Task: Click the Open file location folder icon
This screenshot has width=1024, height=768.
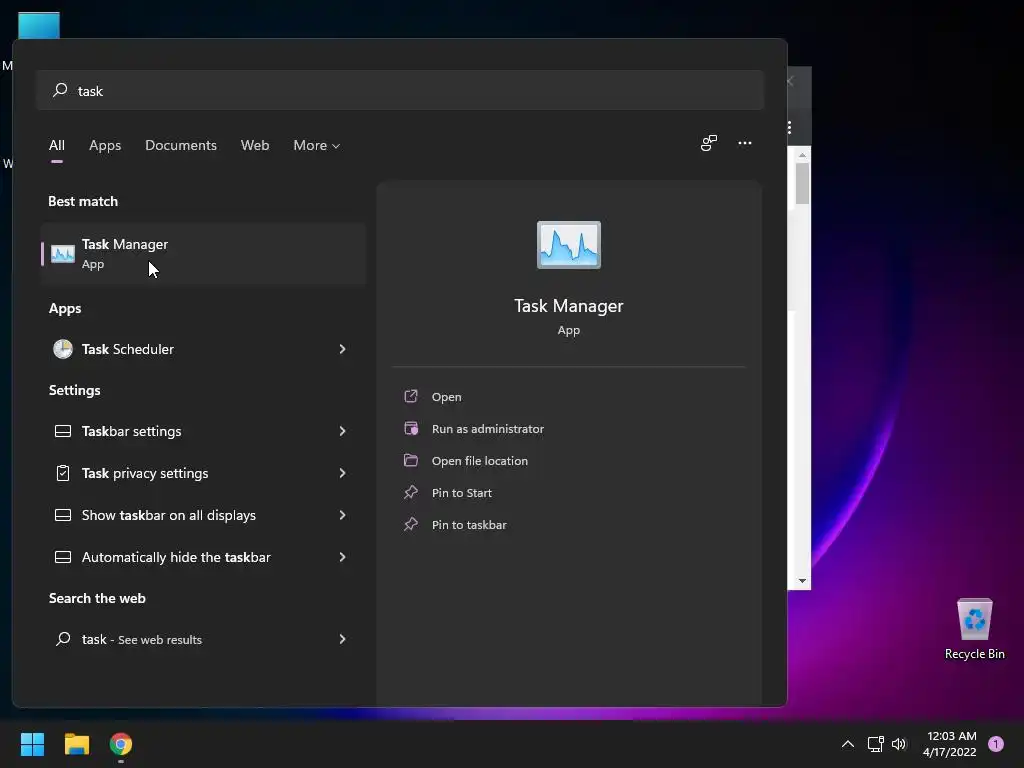Action: pos(411,460)
